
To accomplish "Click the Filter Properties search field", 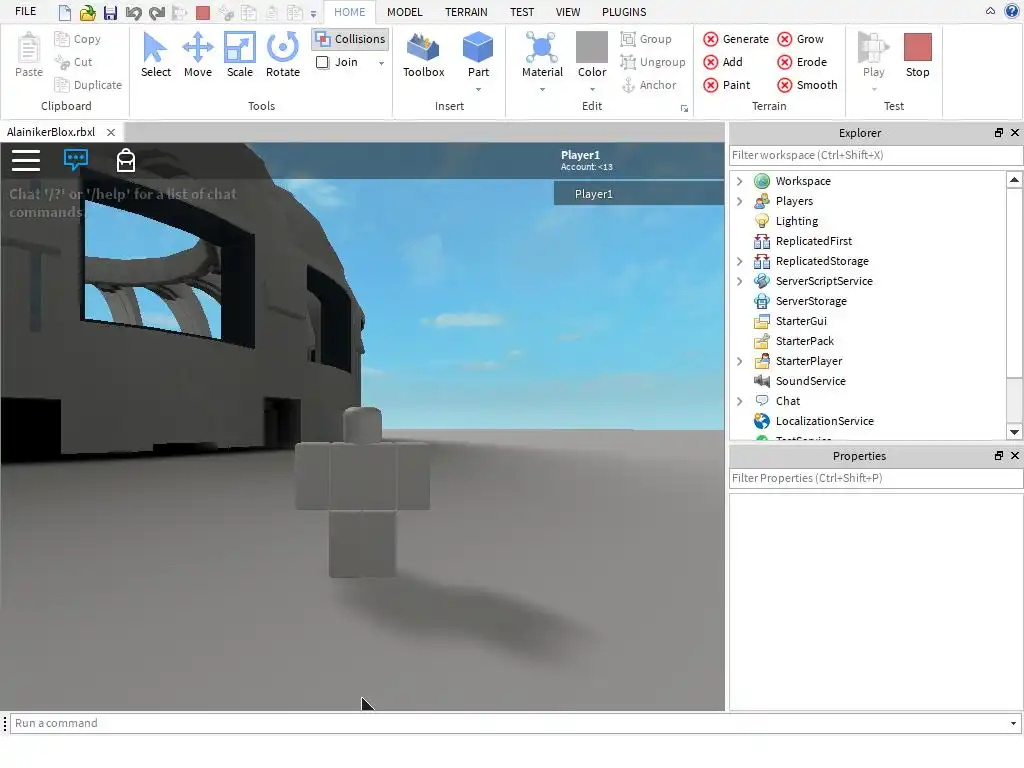I will point(875,478).
